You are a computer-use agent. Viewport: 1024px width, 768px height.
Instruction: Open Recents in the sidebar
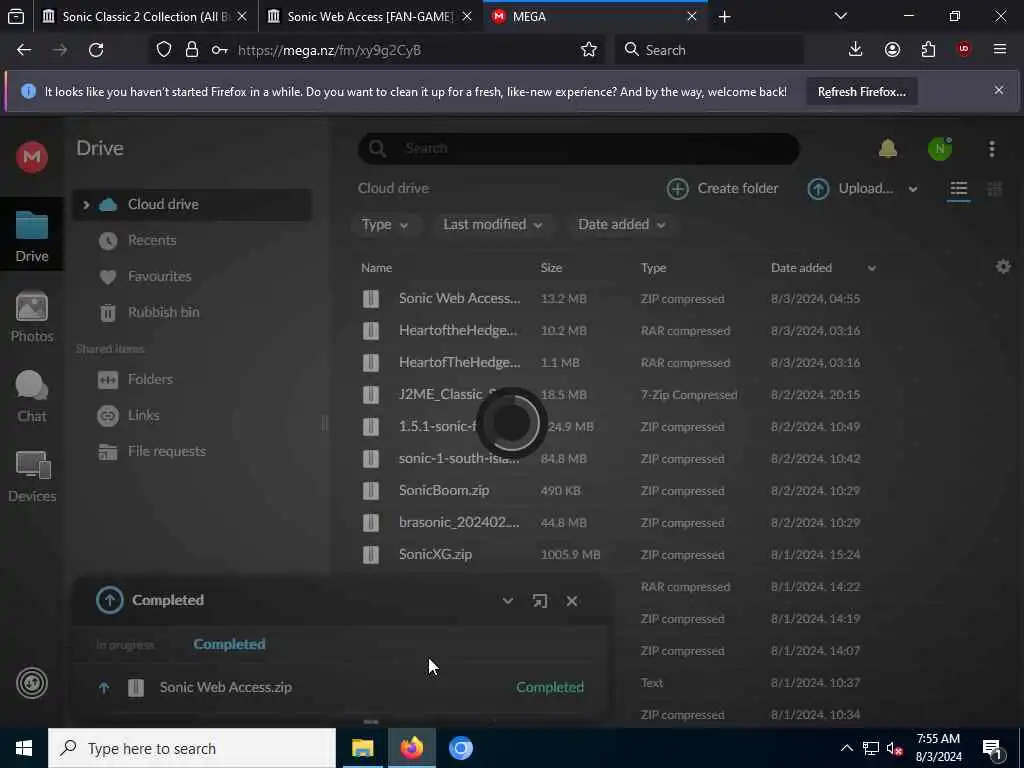(x=152, y=240)
